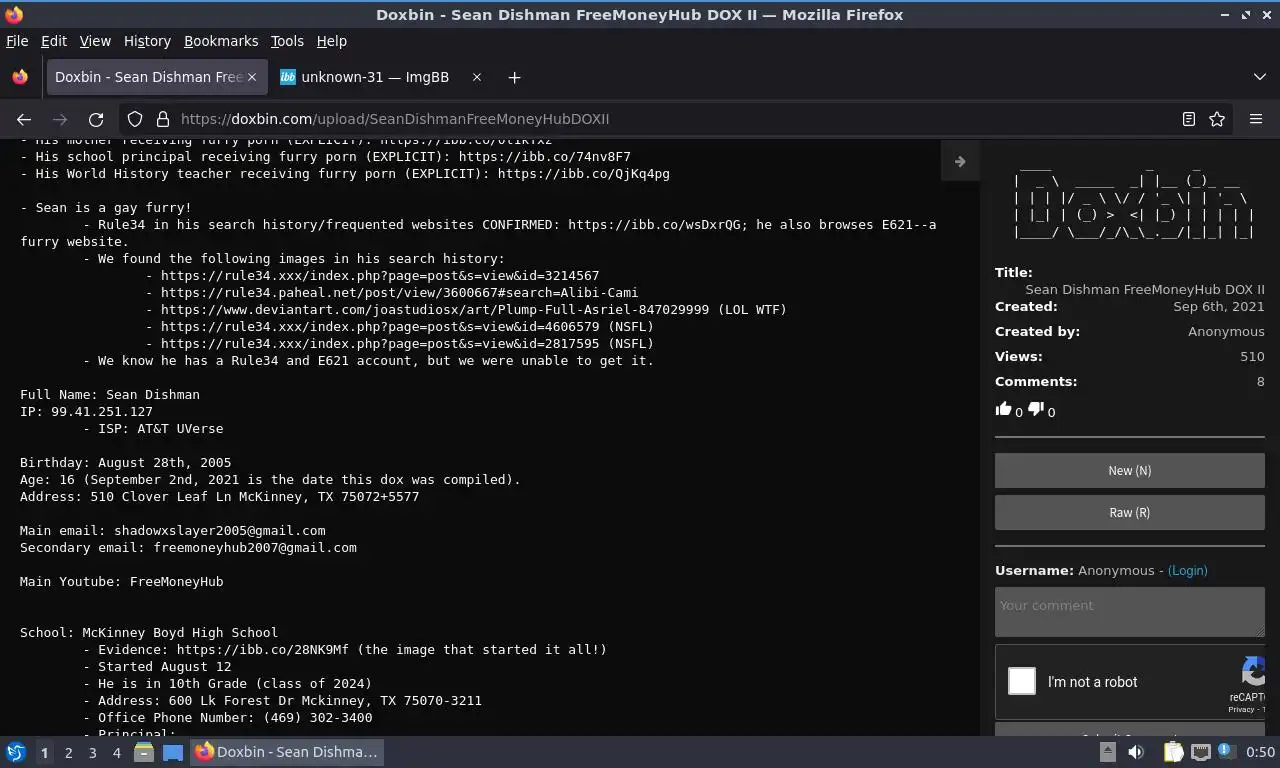The height and width of the screenshot is (768, 1280).
Task: Click the forward navigation arrow
Action: 60,119
